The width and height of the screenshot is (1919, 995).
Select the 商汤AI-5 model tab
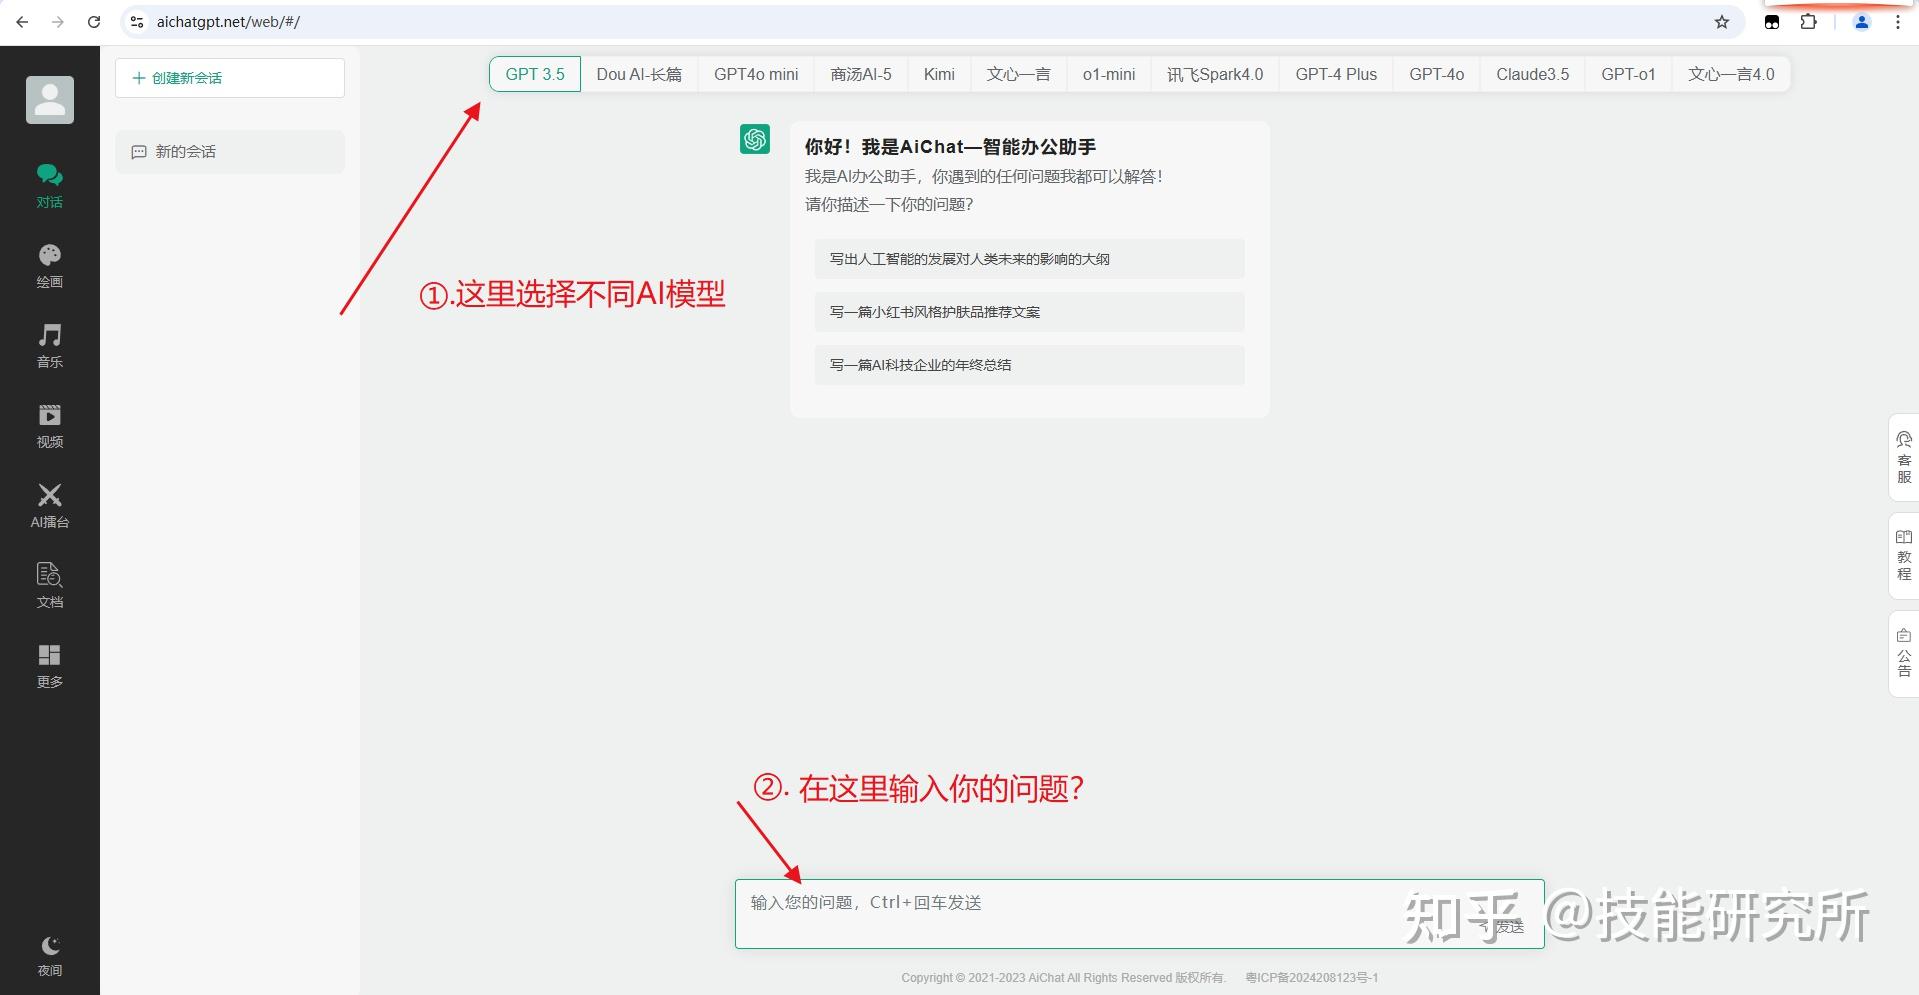coord(861,74)
